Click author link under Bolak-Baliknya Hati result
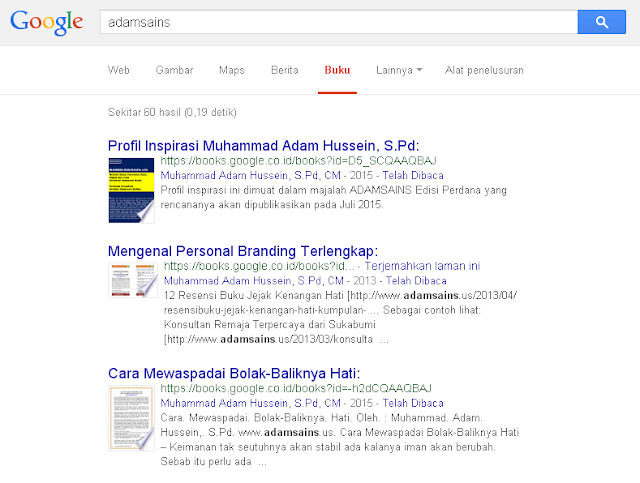This screenshot has height=483, width=640. [x=250, y=403]
